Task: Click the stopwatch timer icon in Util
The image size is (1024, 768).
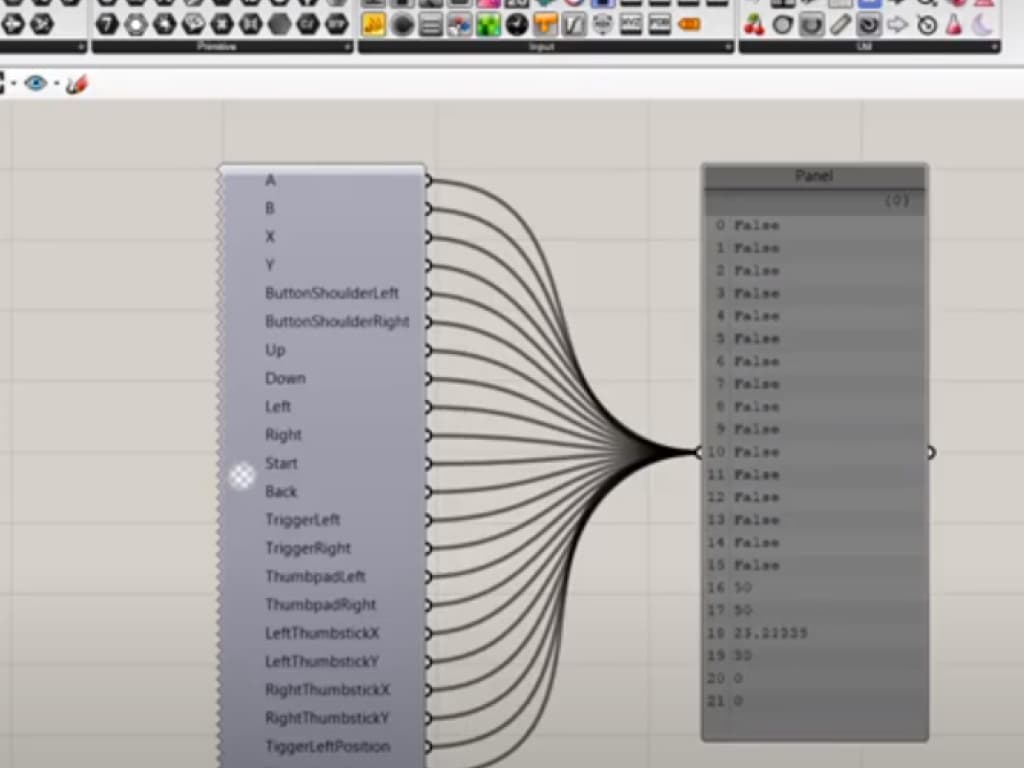Action: tap(927, 25)
